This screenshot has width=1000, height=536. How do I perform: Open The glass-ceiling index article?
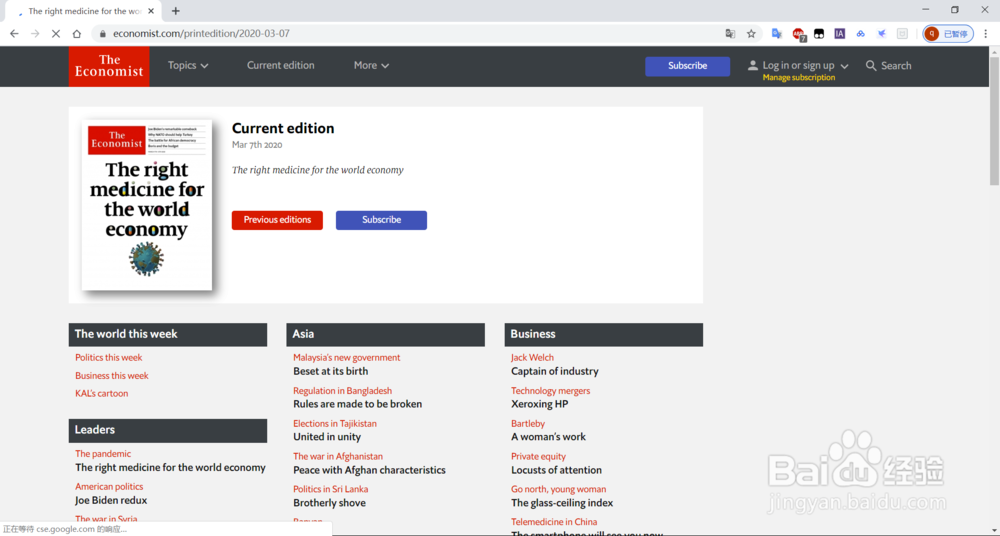[x=562, y=503]
